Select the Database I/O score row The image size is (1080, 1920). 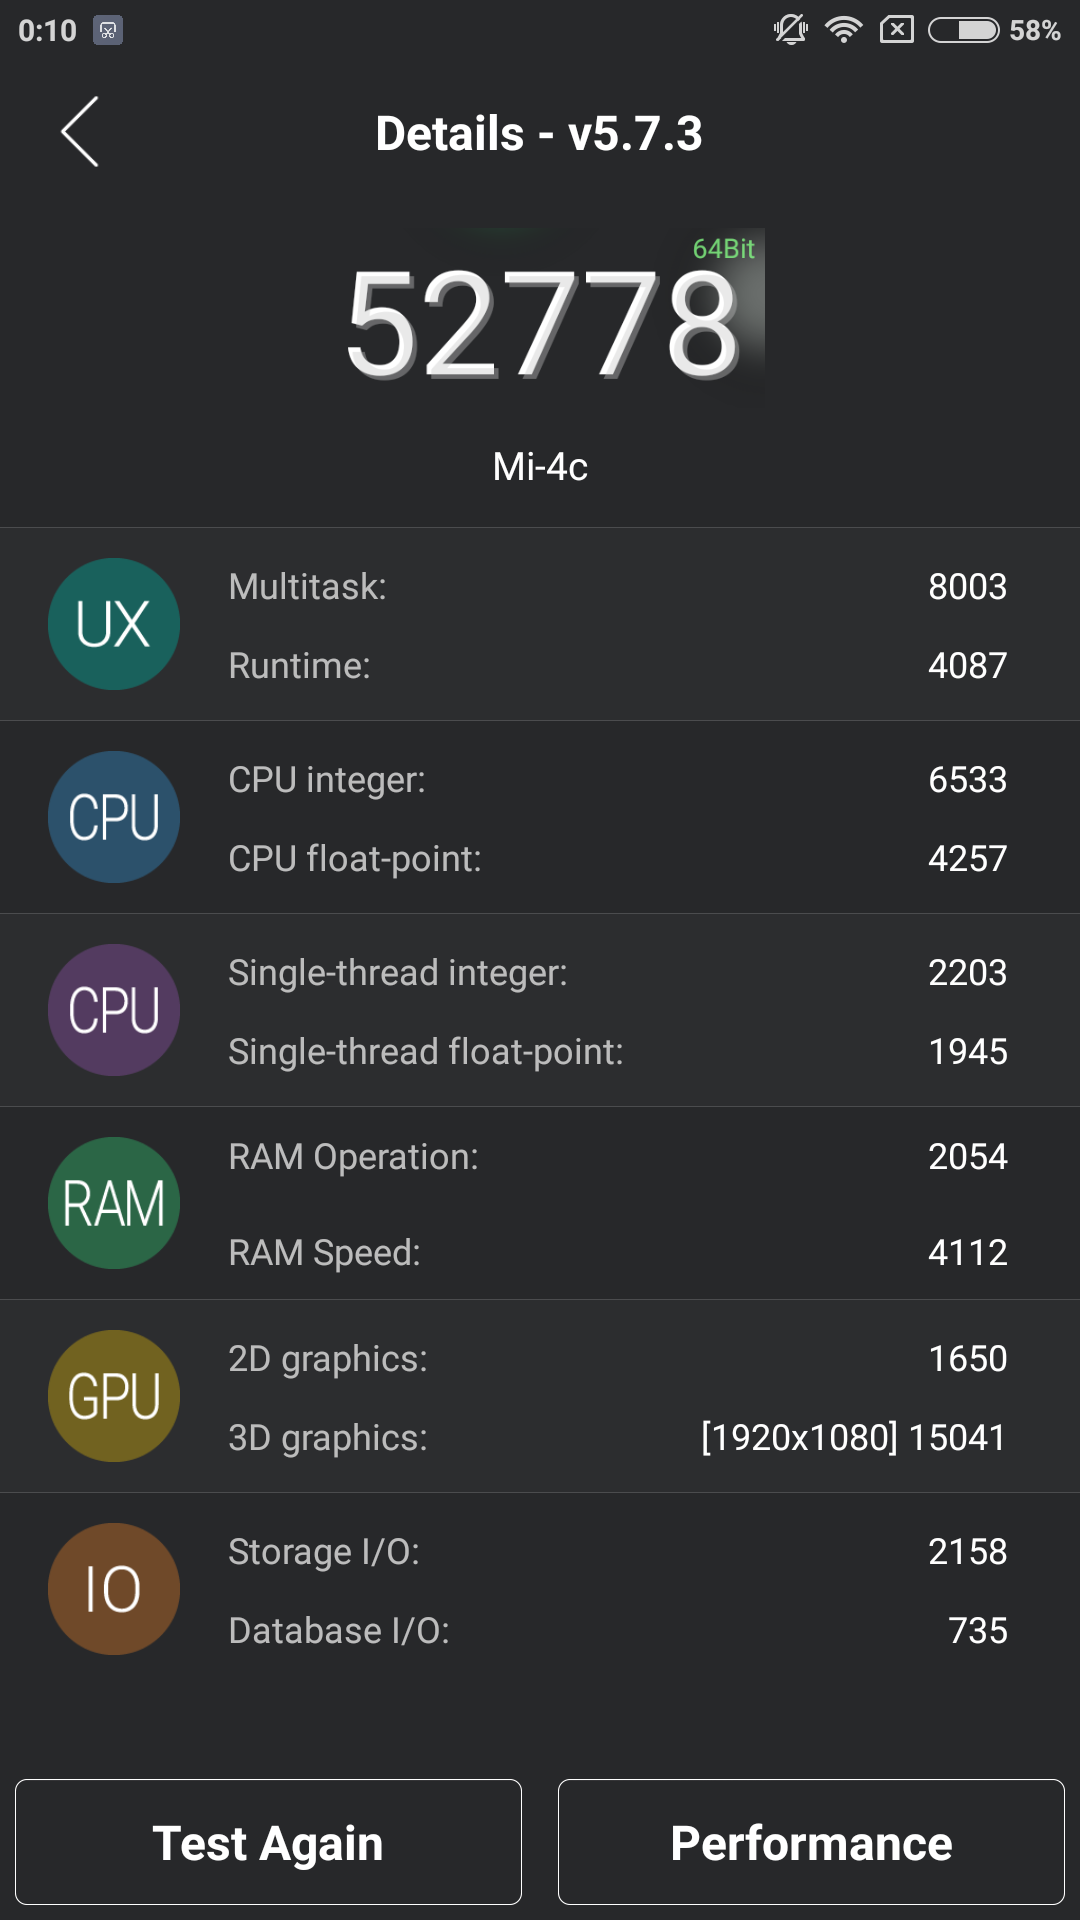[x=617, y=1631]
